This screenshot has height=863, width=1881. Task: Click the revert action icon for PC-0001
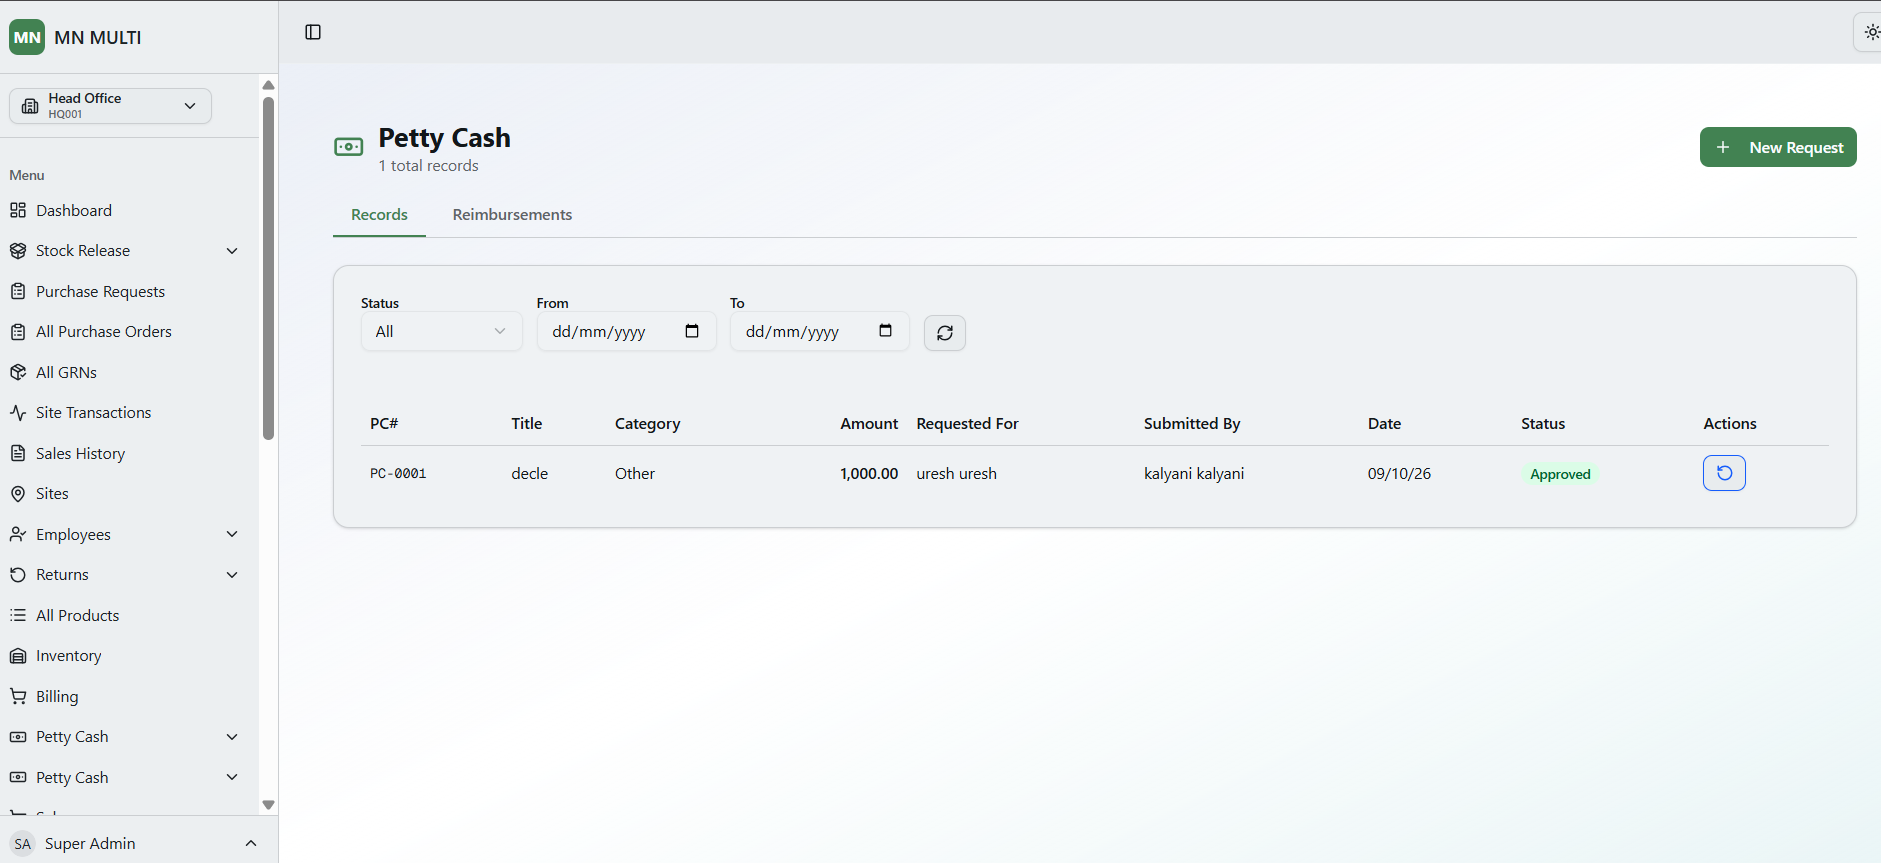1724,473
